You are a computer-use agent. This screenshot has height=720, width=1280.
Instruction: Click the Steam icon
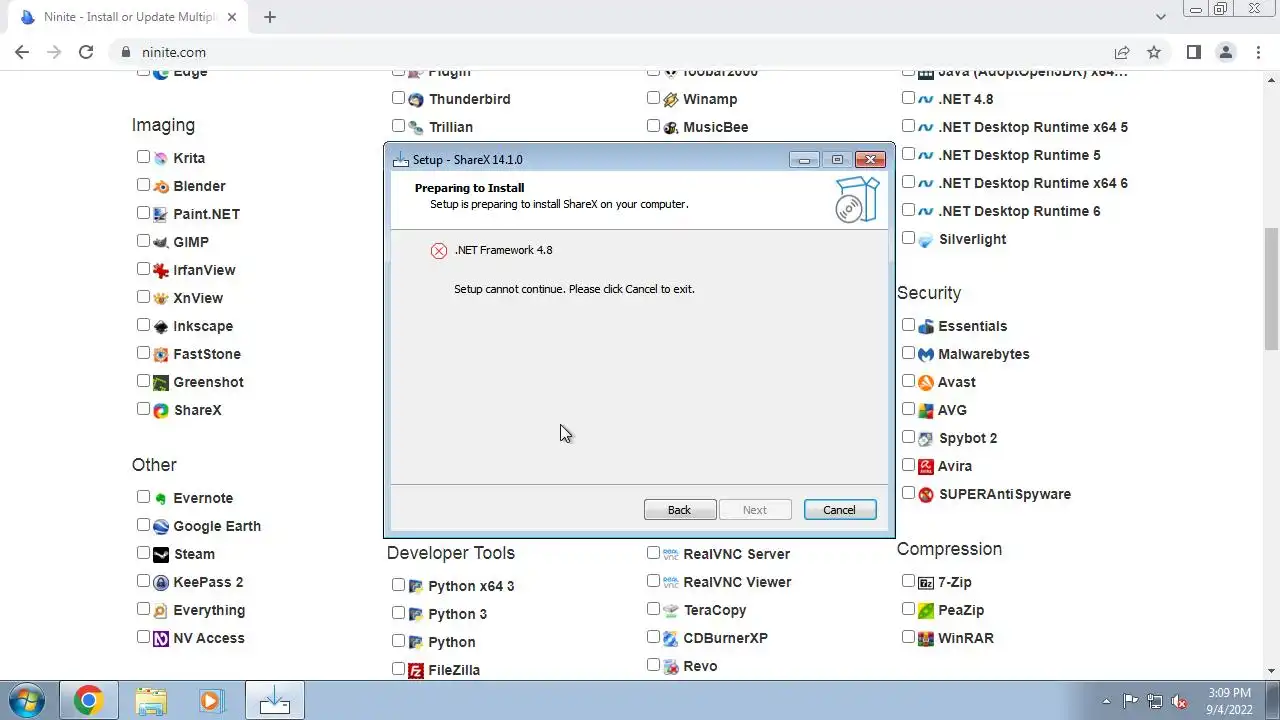(161, 554)
